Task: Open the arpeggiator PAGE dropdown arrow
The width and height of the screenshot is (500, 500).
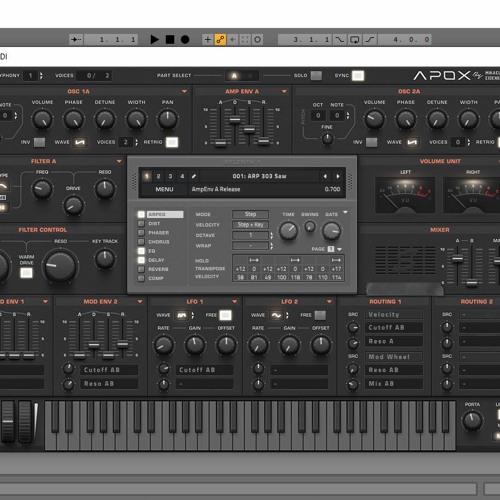Action: (339, 249)
